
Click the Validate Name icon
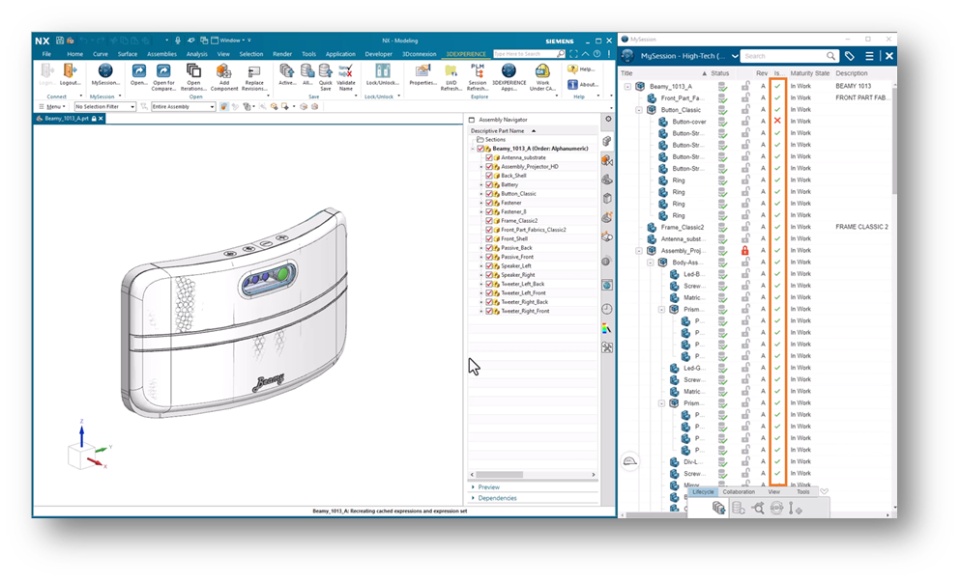pyautogui.click(x=345, y=71)
